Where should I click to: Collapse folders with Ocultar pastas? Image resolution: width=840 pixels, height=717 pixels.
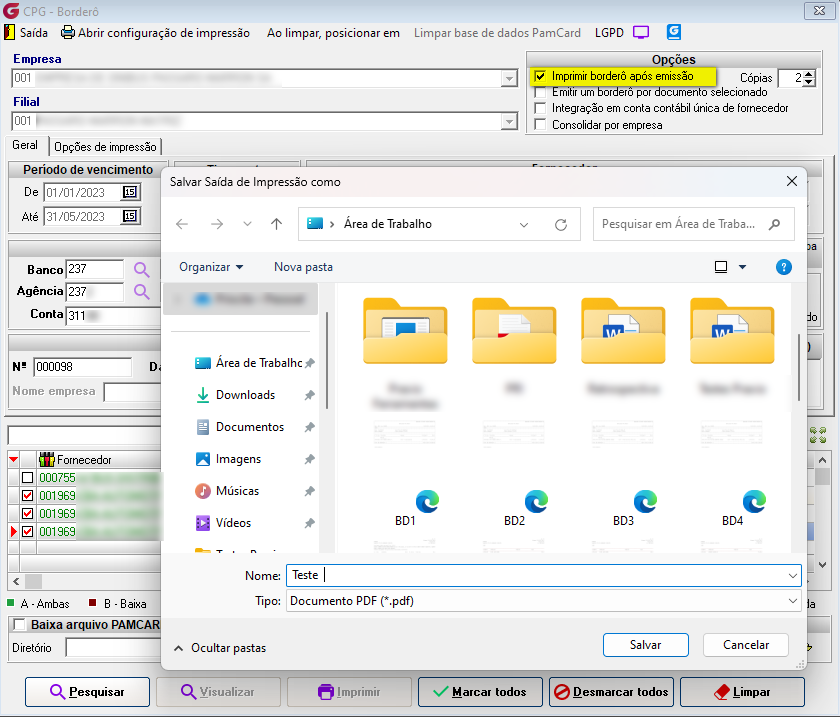220,648
